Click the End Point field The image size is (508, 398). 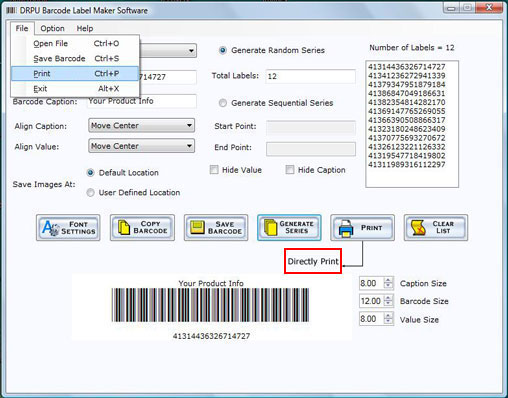[311, 149]
